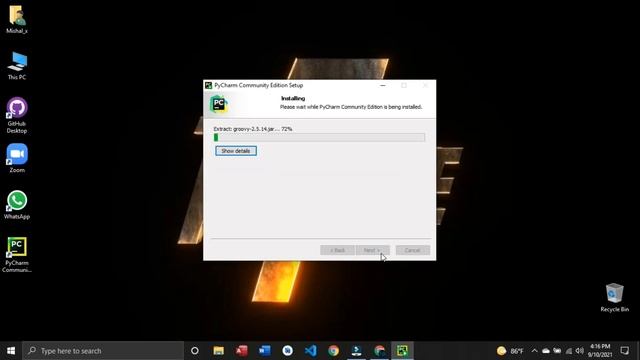Click the 86°F weather widget
This screenshot has width=640, height=360.
click(x=510, y=351)
